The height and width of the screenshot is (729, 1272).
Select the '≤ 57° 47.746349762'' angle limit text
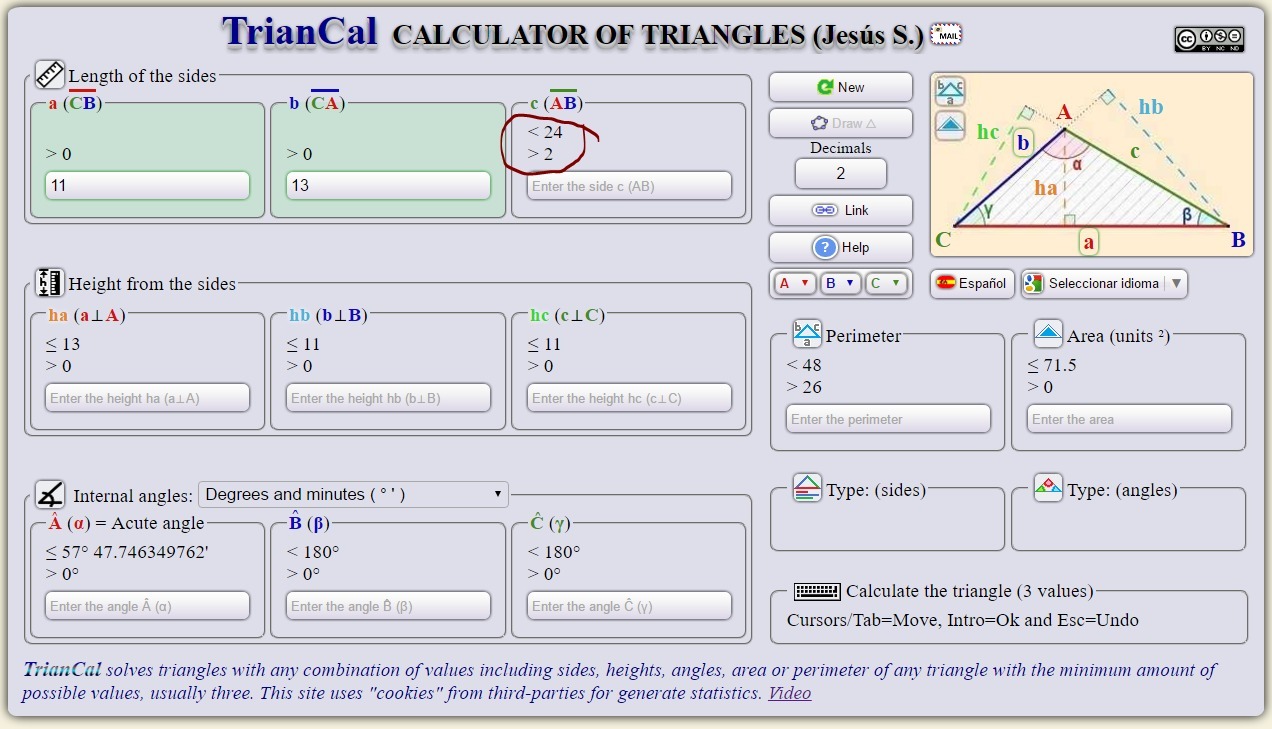(x=127, y=552)
